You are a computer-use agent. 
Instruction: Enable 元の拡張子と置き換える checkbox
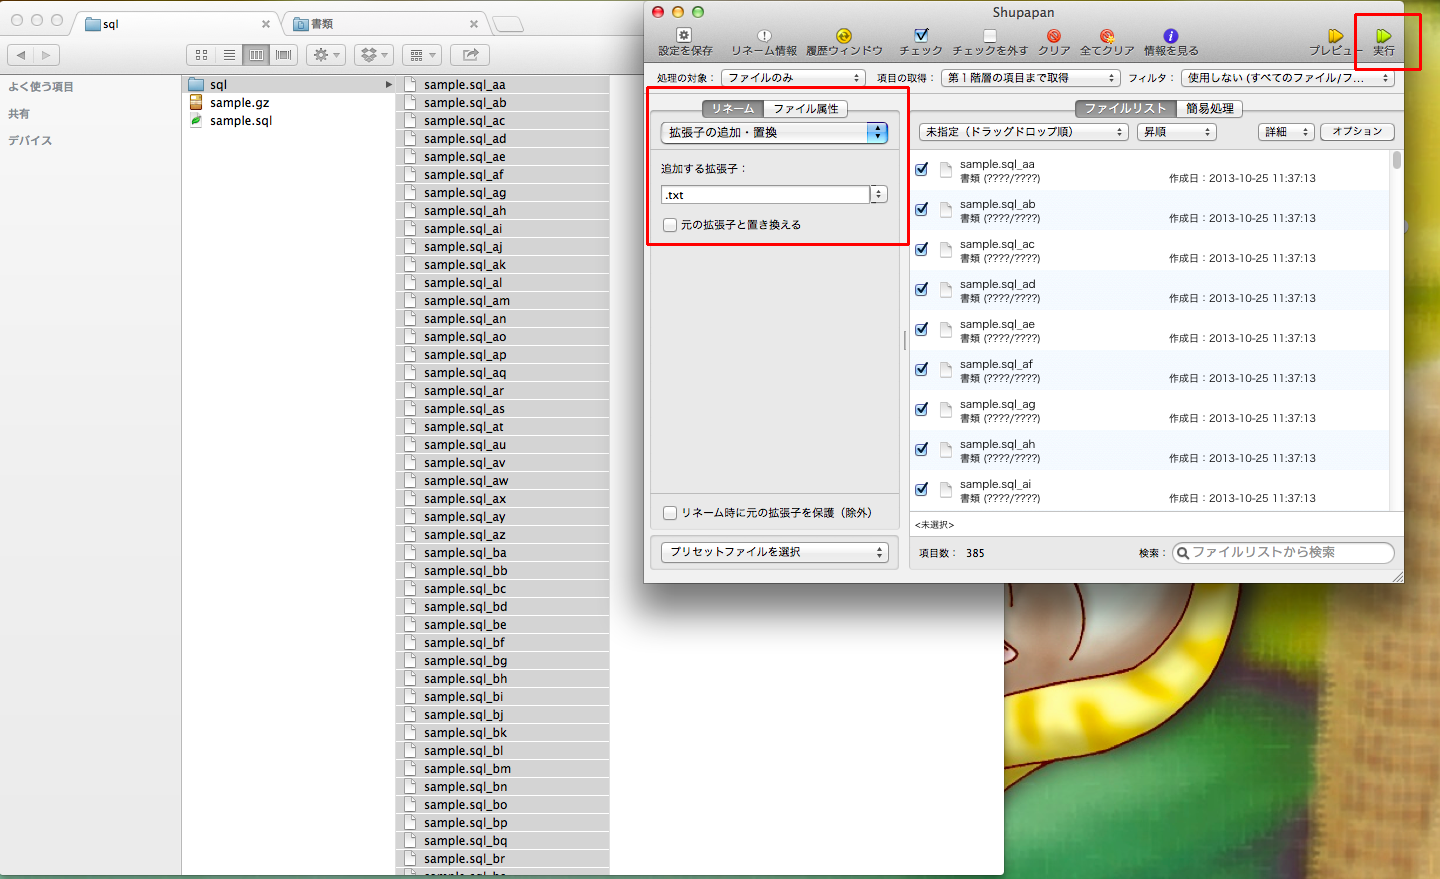[x=670, y=225]
